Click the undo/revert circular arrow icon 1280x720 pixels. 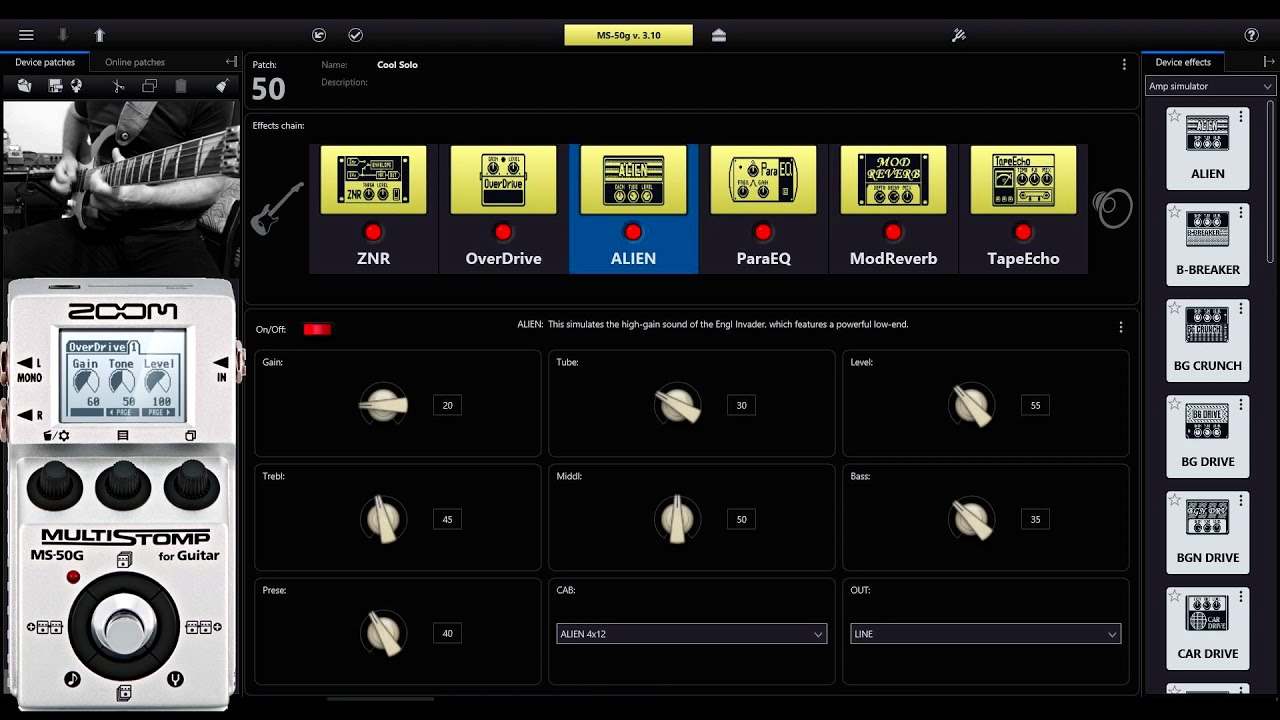pos(319,35)
